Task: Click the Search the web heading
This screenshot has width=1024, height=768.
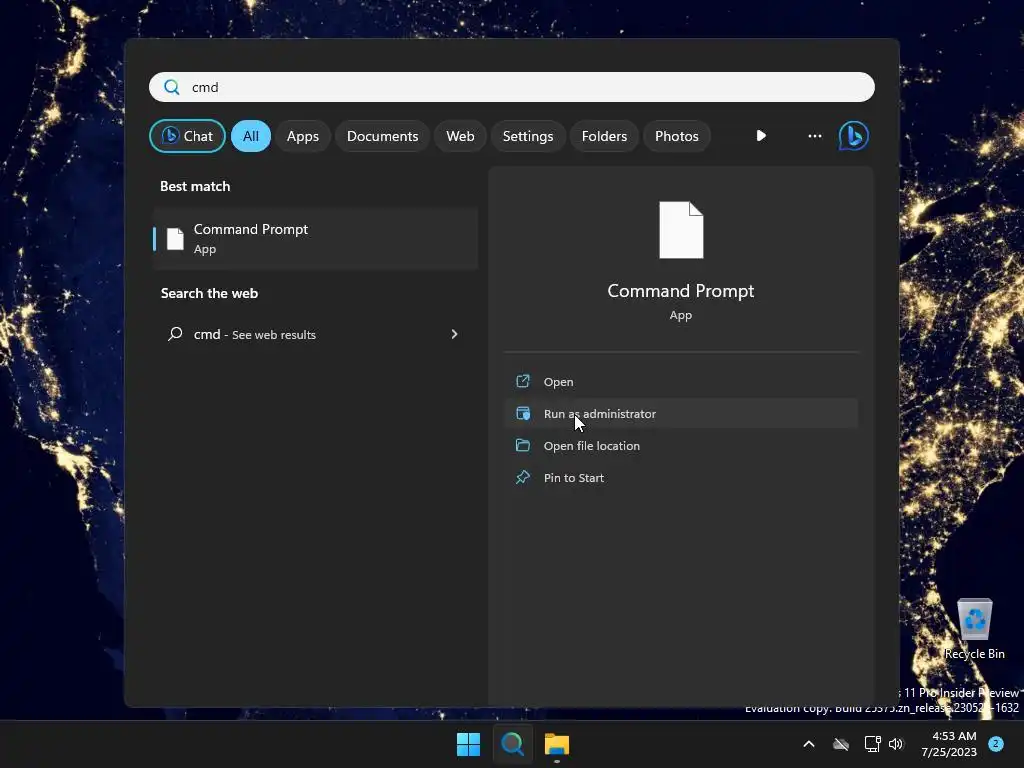Action: coord(210,293)
